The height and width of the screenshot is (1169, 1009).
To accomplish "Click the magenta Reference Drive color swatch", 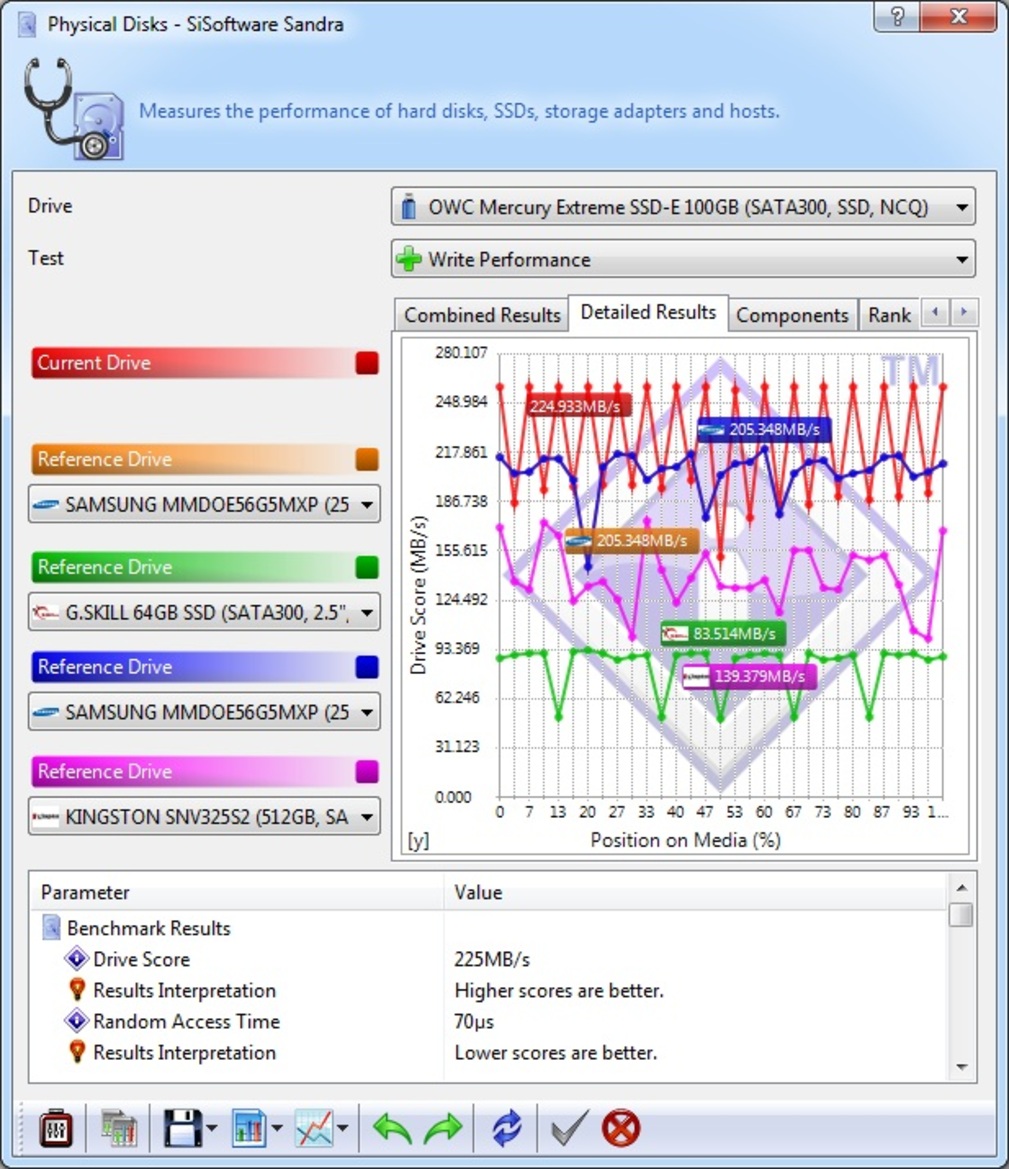I will point(366,772).
